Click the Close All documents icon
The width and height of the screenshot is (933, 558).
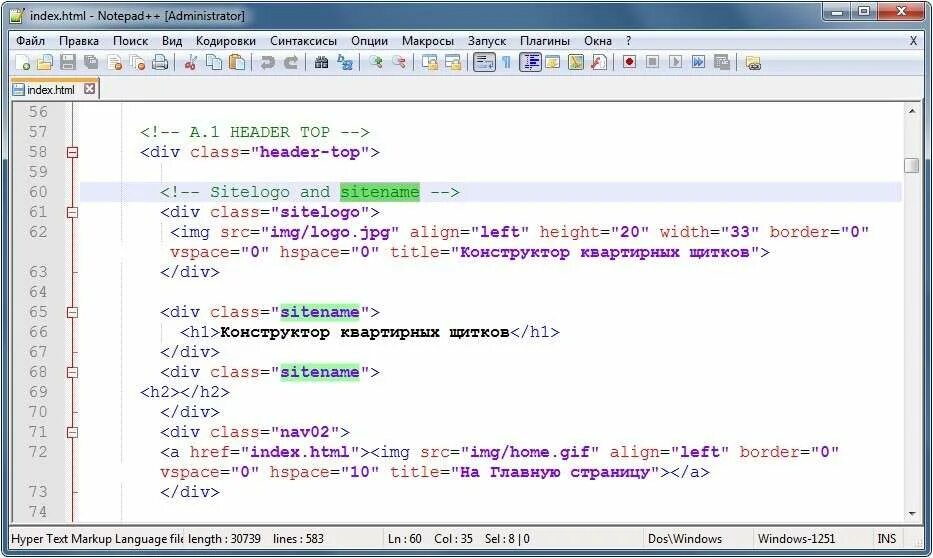137,62
